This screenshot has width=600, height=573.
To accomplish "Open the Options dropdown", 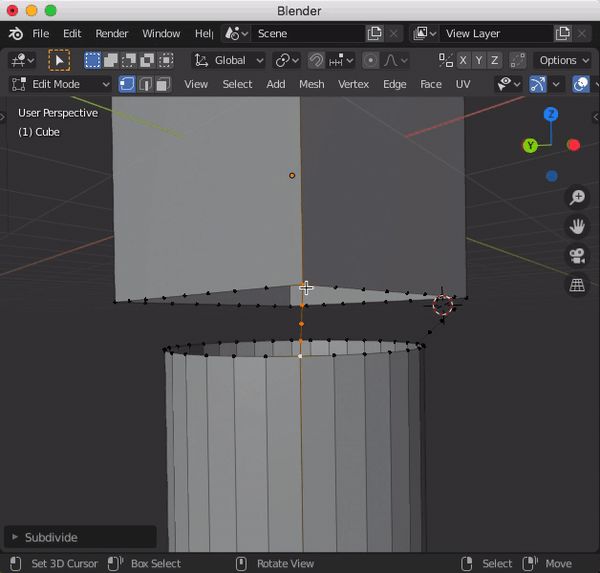I will (564, 60).
